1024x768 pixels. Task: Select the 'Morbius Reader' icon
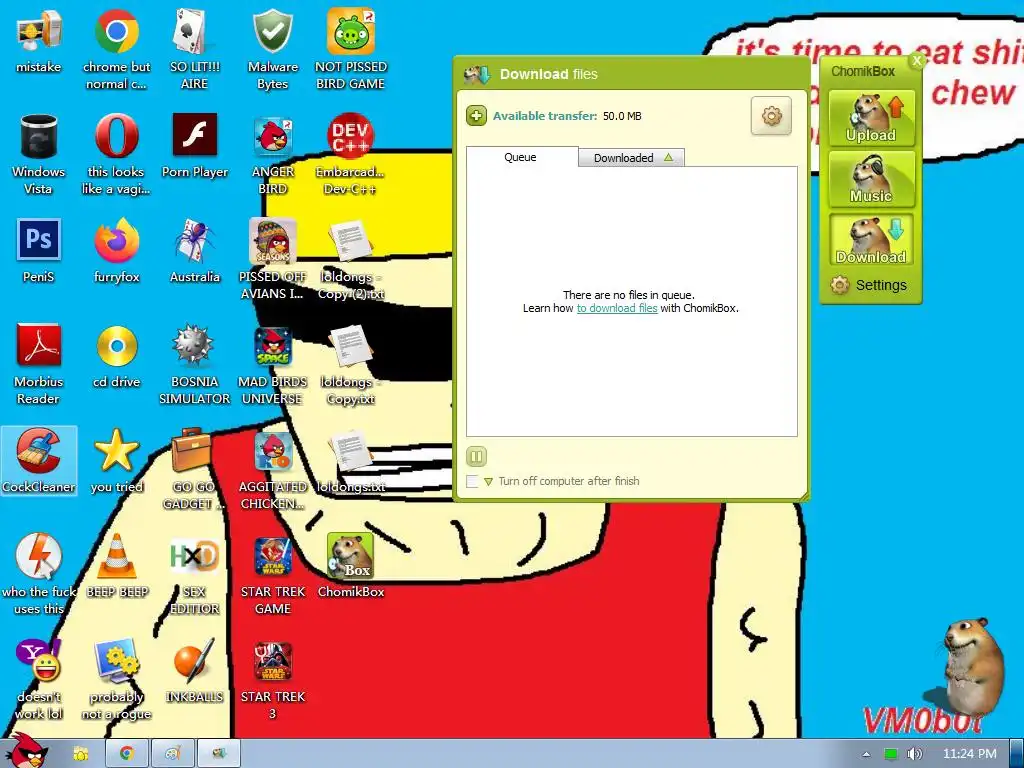coord(39,365)
